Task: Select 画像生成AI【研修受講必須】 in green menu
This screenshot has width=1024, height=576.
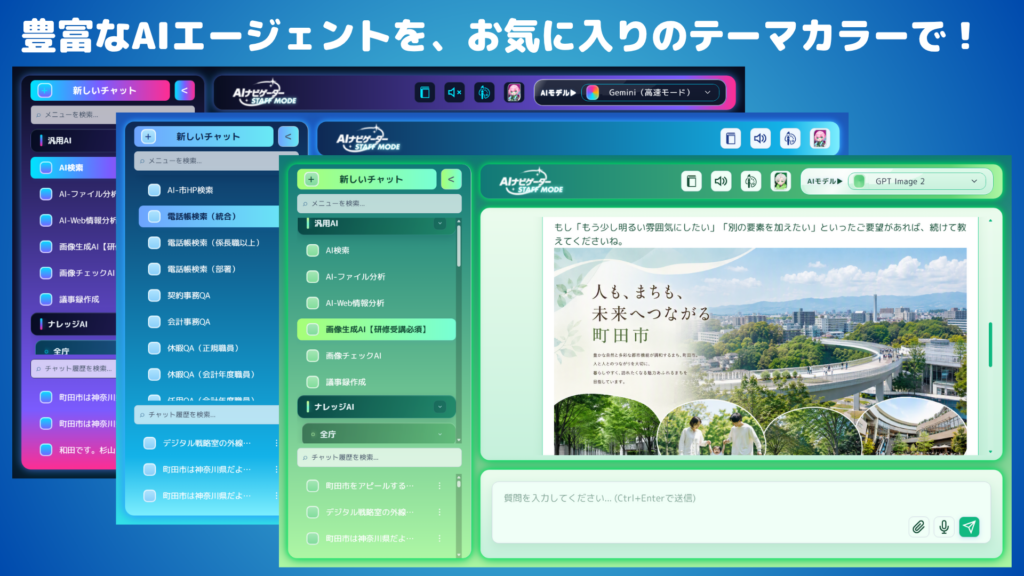Action: [376, 329]
